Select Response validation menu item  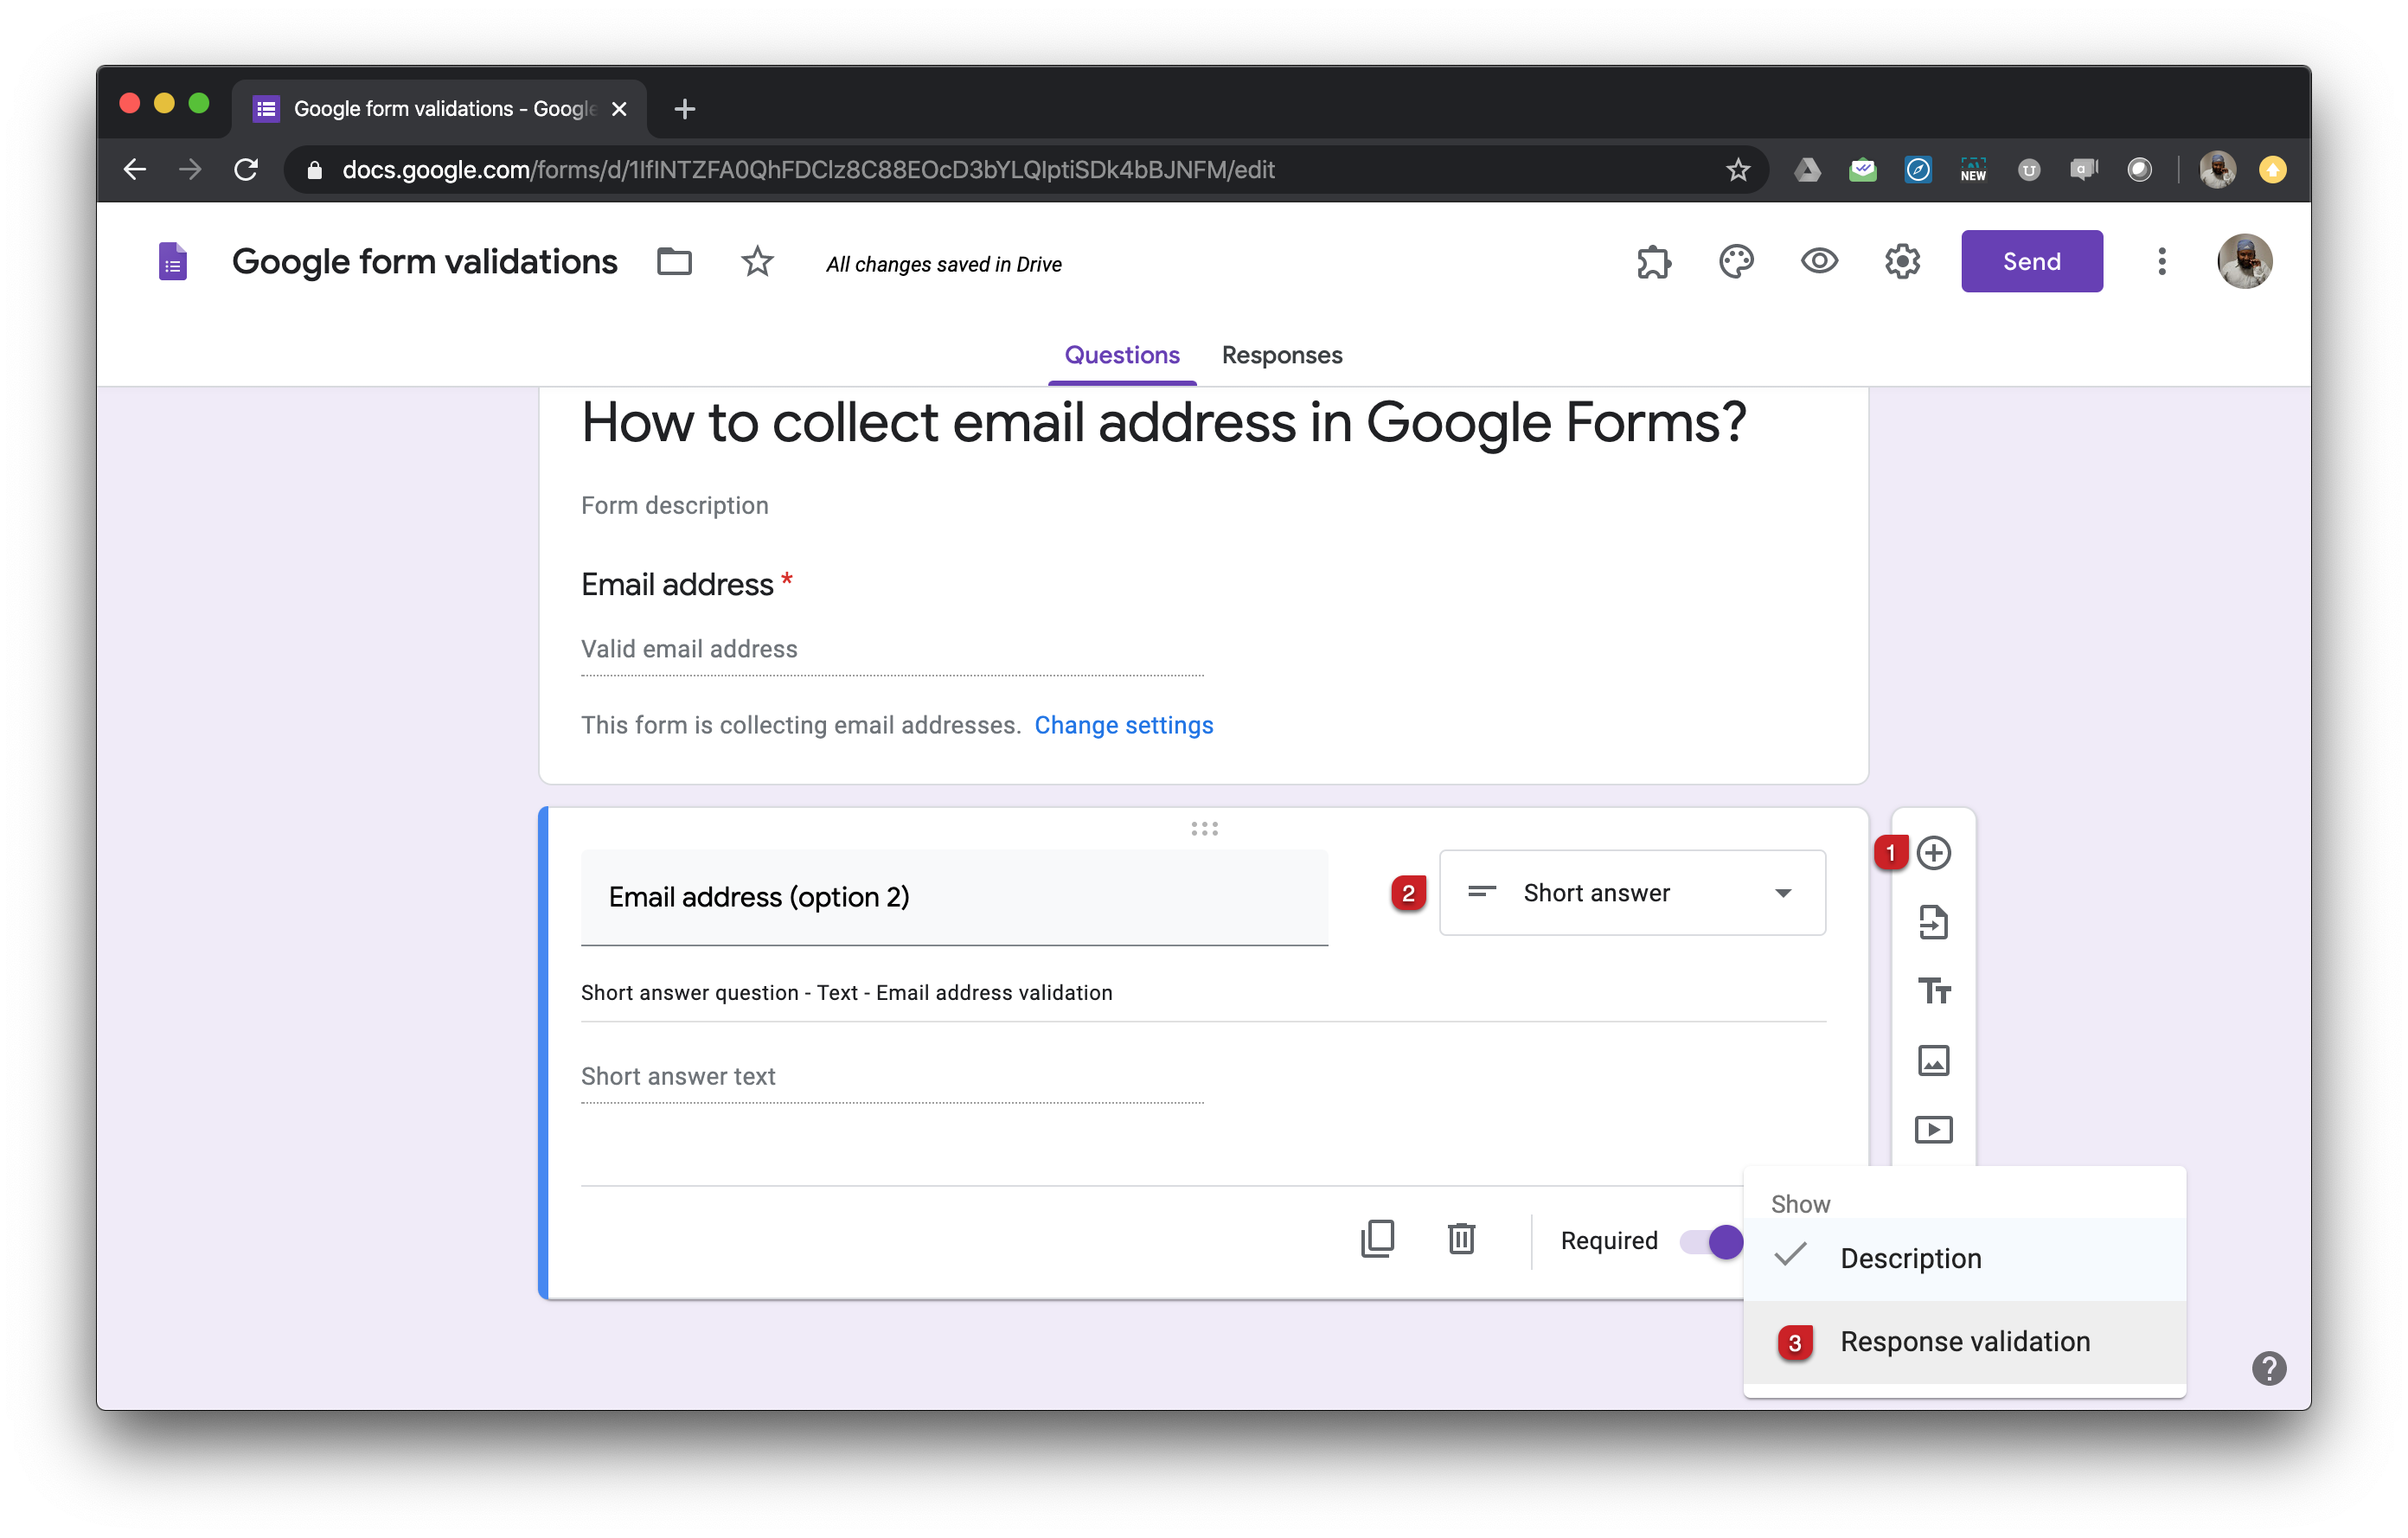tap(1964, 1341)
